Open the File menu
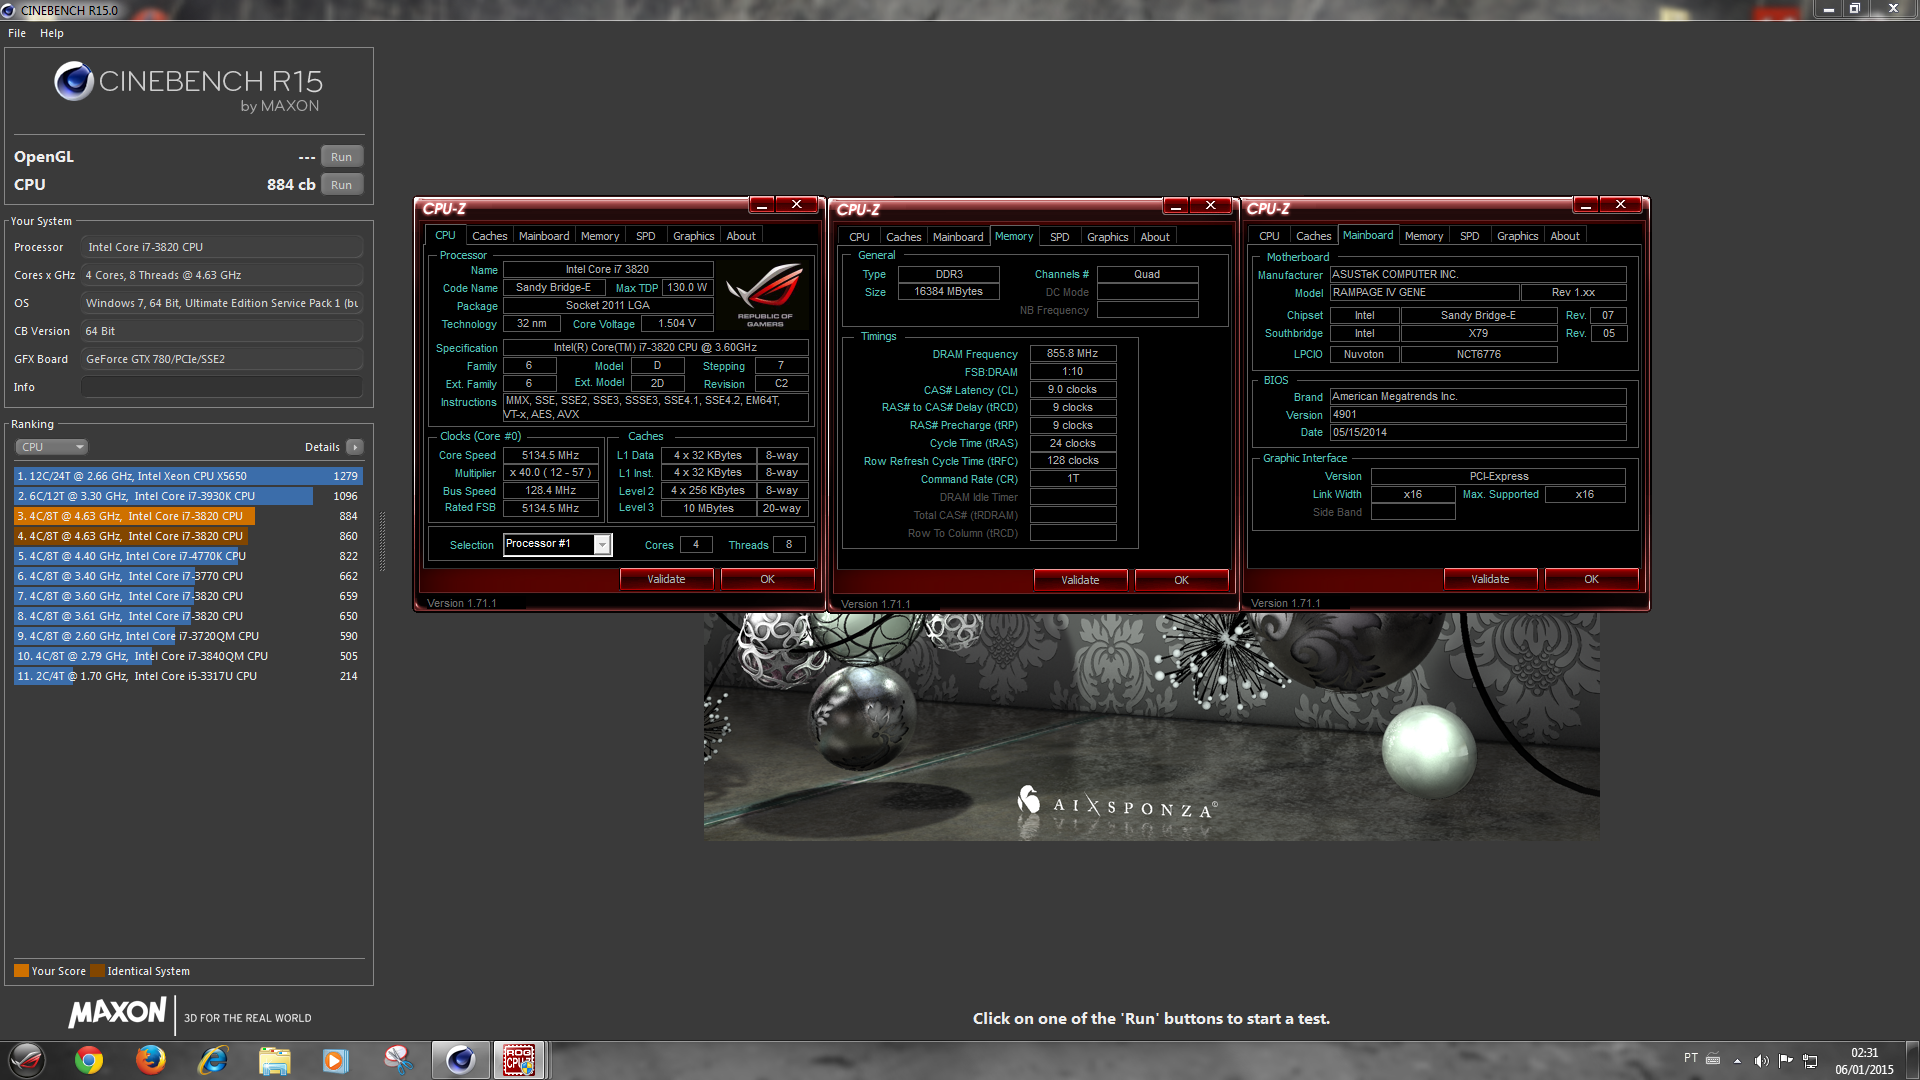The width and height of the screenshot is (1920, 1080). point(17,33)
